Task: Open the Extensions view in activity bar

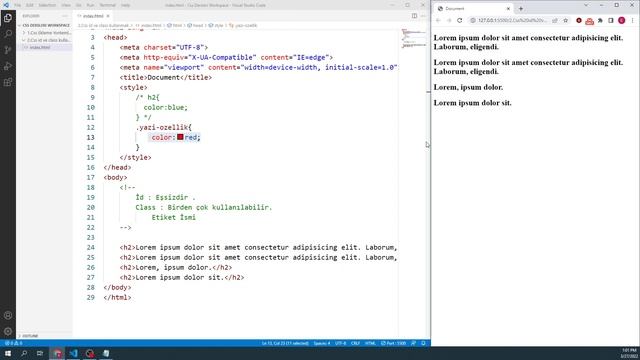Action: [x=8, y=82]
